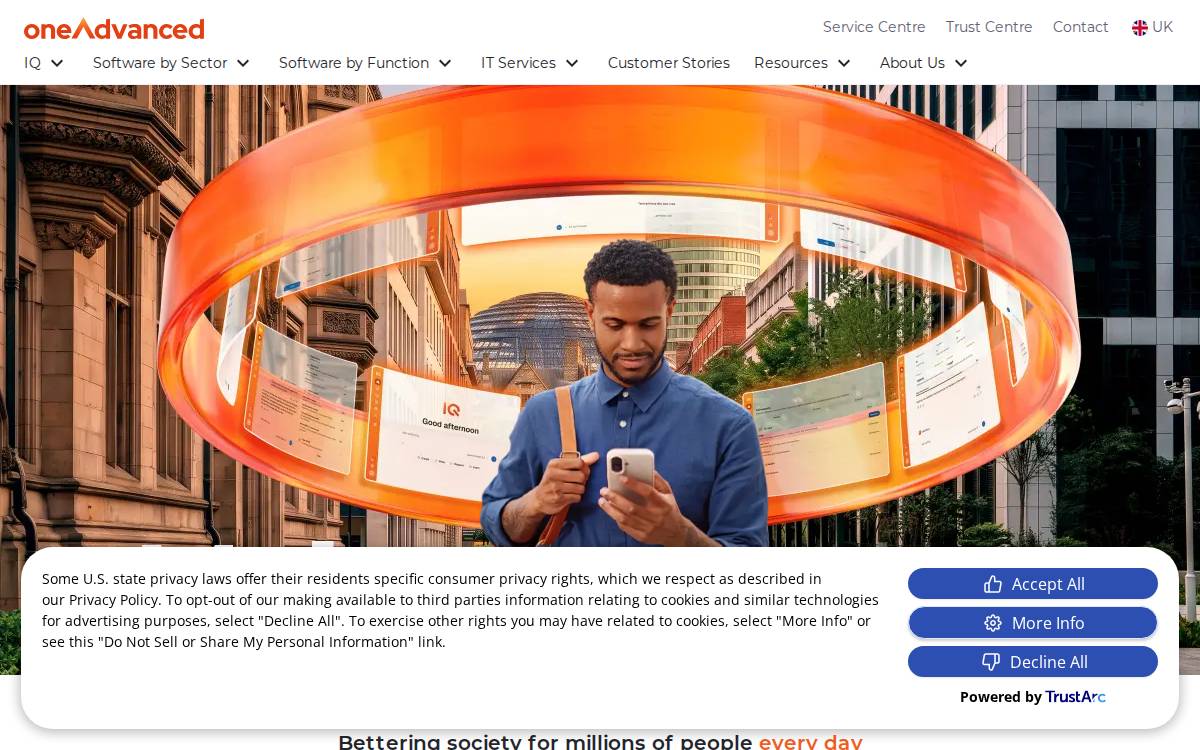
Task: Open the Contact link
Action: pyautogui.click(x=1081, y=27)
